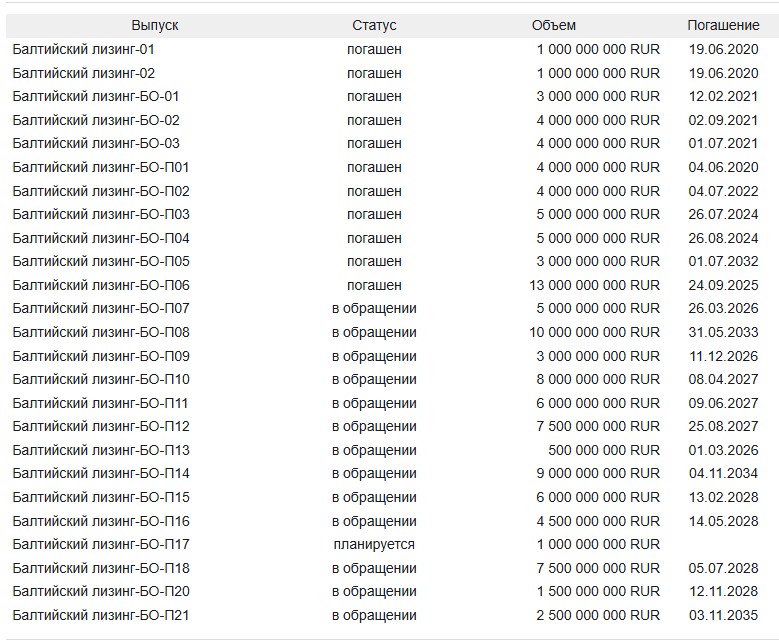
Task: Click redemption date 04.06.2020
Action: (723, 167)
